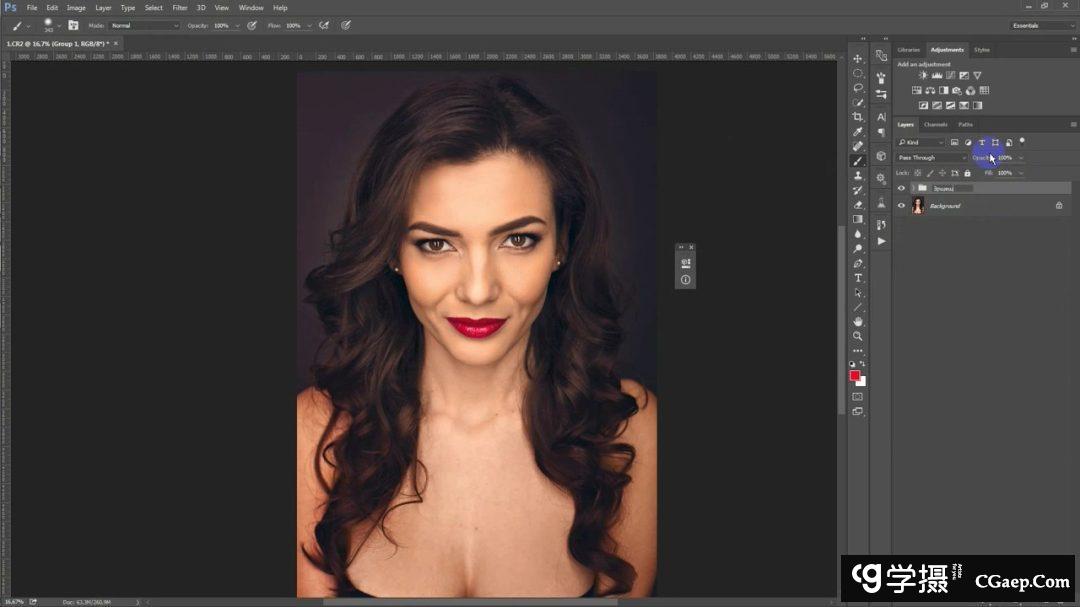Switch to the Channels tab

[935, 125]
